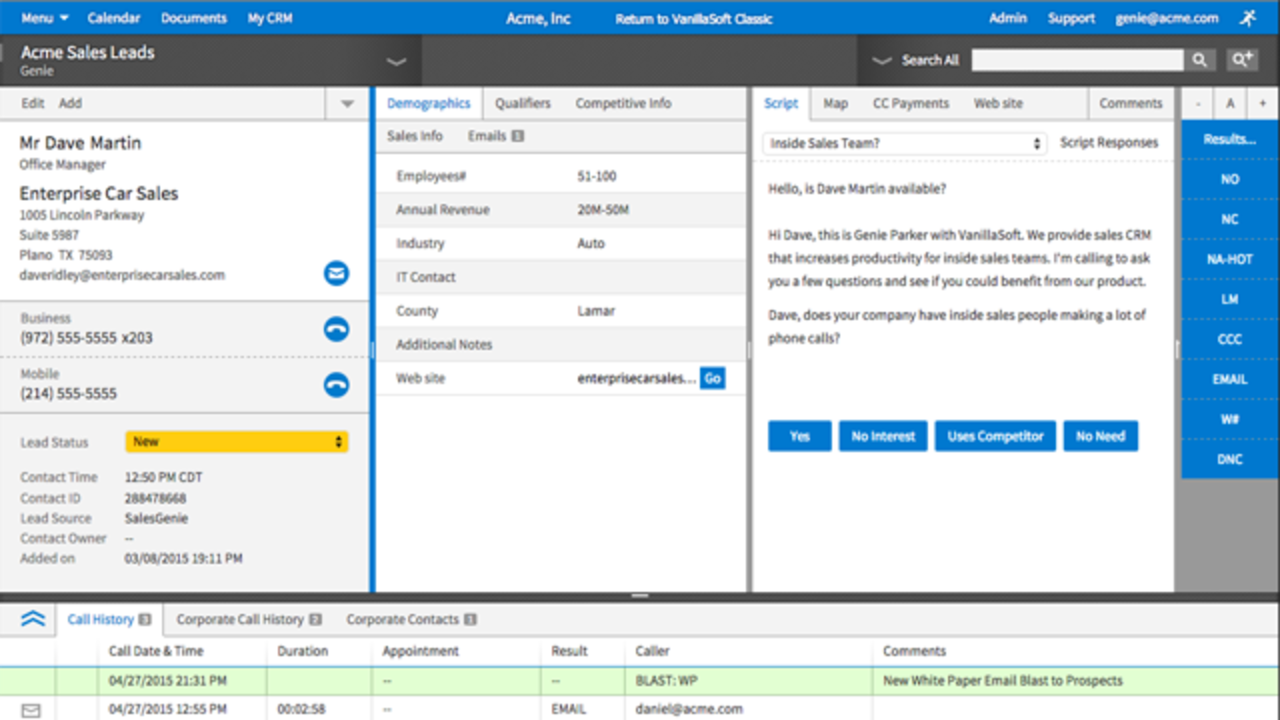Click Return to VanillaSoft Classic link

click(694, 19)
